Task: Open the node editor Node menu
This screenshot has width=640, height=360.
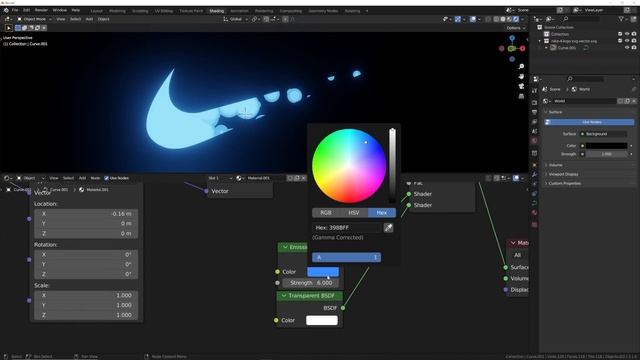Action: point(95,178)
